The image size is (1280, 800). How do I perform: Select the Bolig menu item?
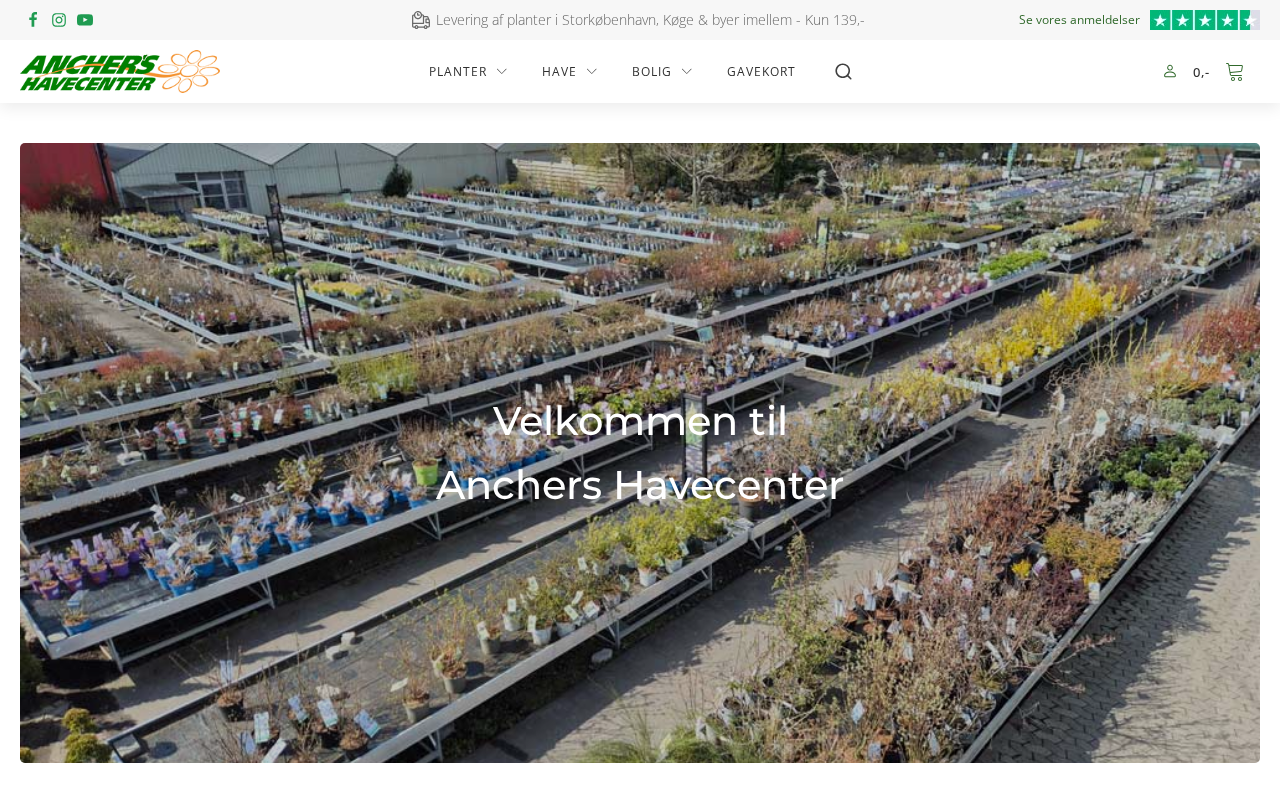click(652, 71)
